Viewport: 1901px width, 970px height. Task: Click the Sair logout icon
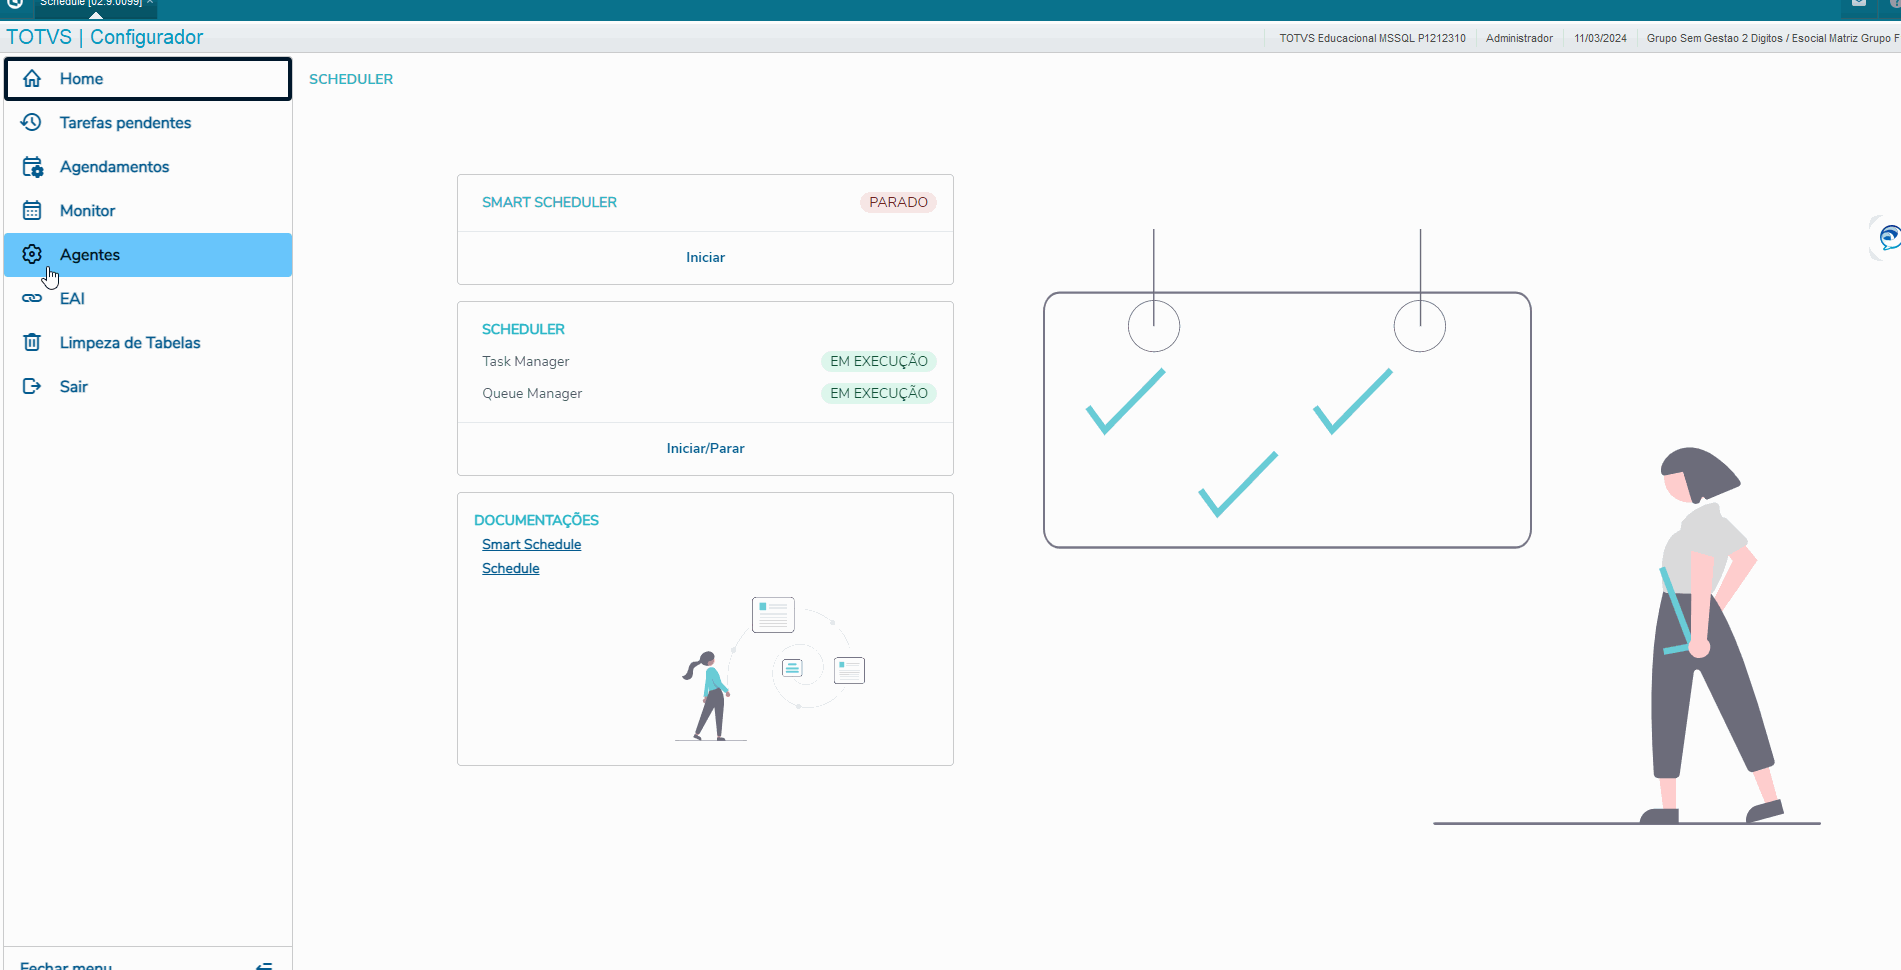[32, 387]
